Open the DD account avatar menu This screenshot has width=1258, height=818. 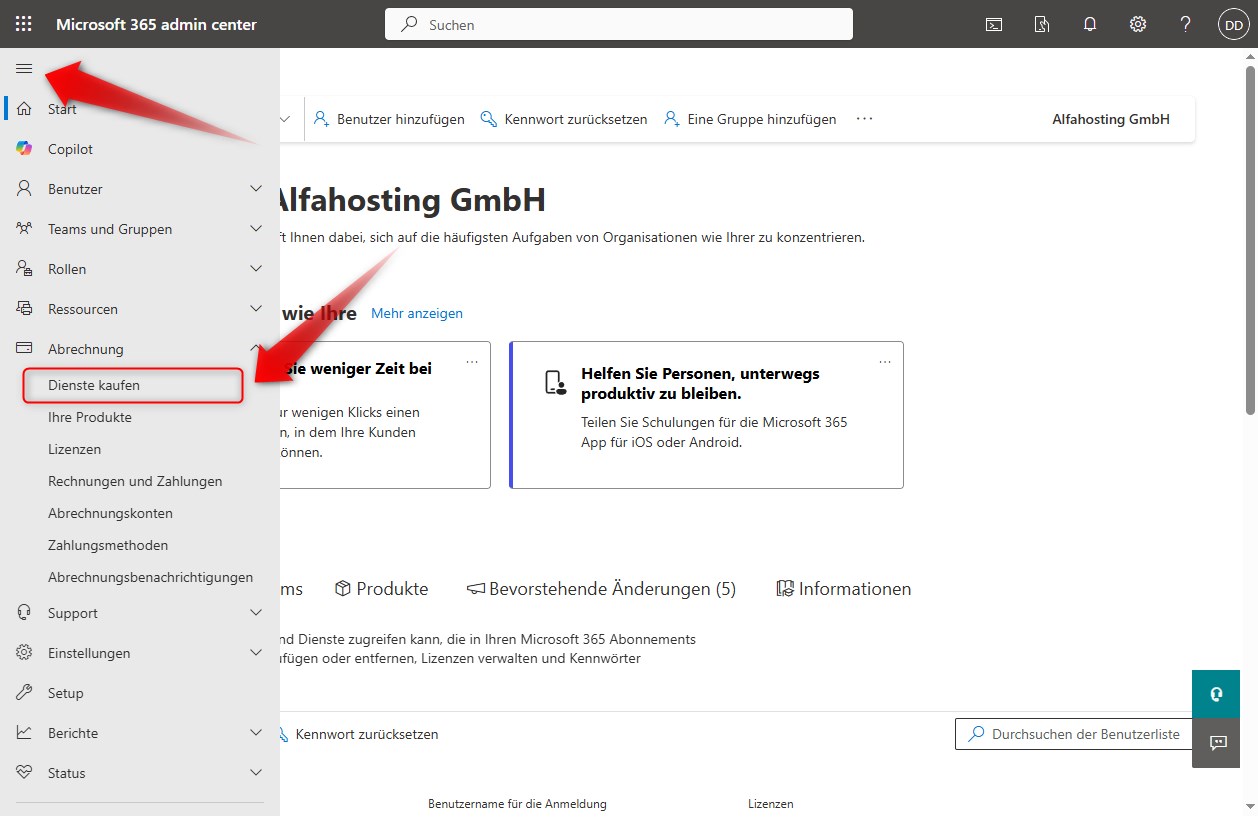coord(1234,25)
